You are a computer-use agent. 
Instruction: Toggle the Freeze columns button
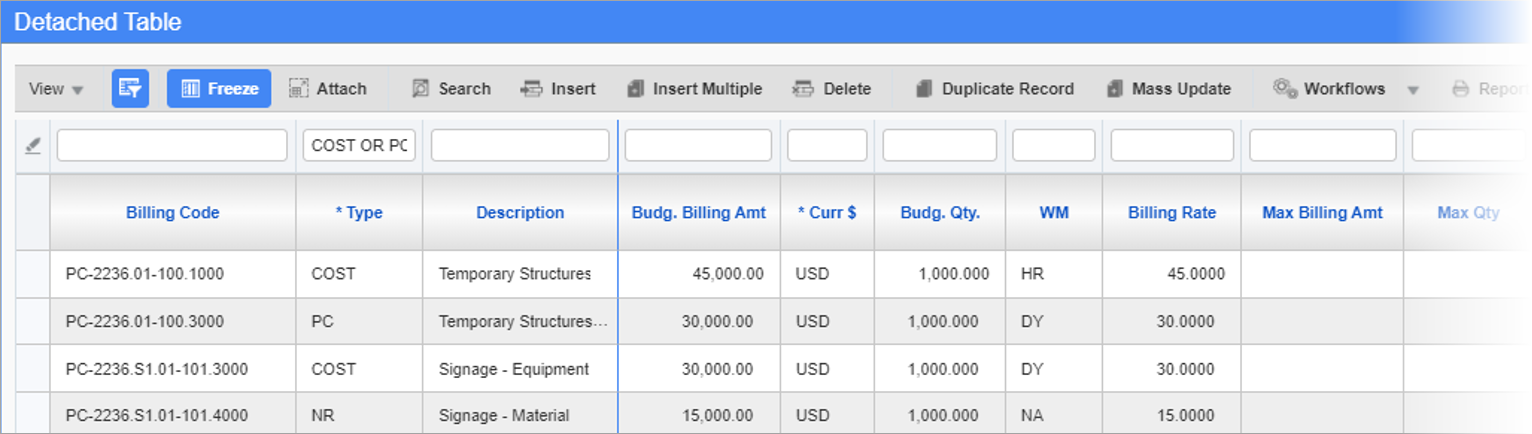(219, 88)
